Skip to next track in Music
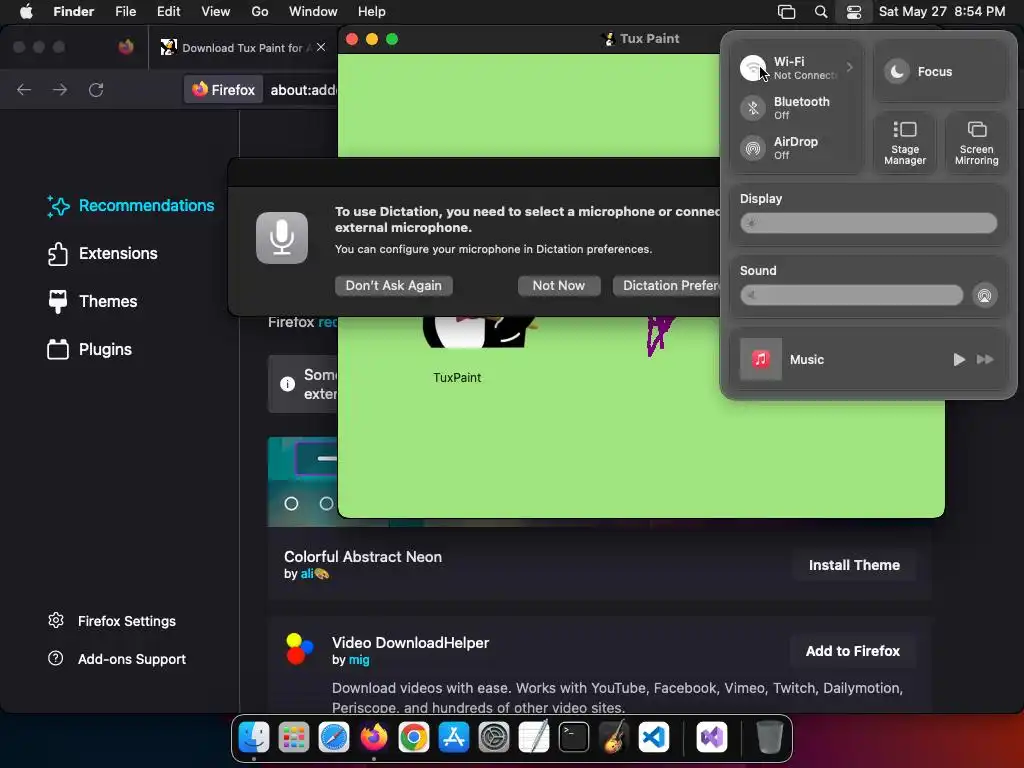This screenshot has width=1024, height=768. coord(985,359)
